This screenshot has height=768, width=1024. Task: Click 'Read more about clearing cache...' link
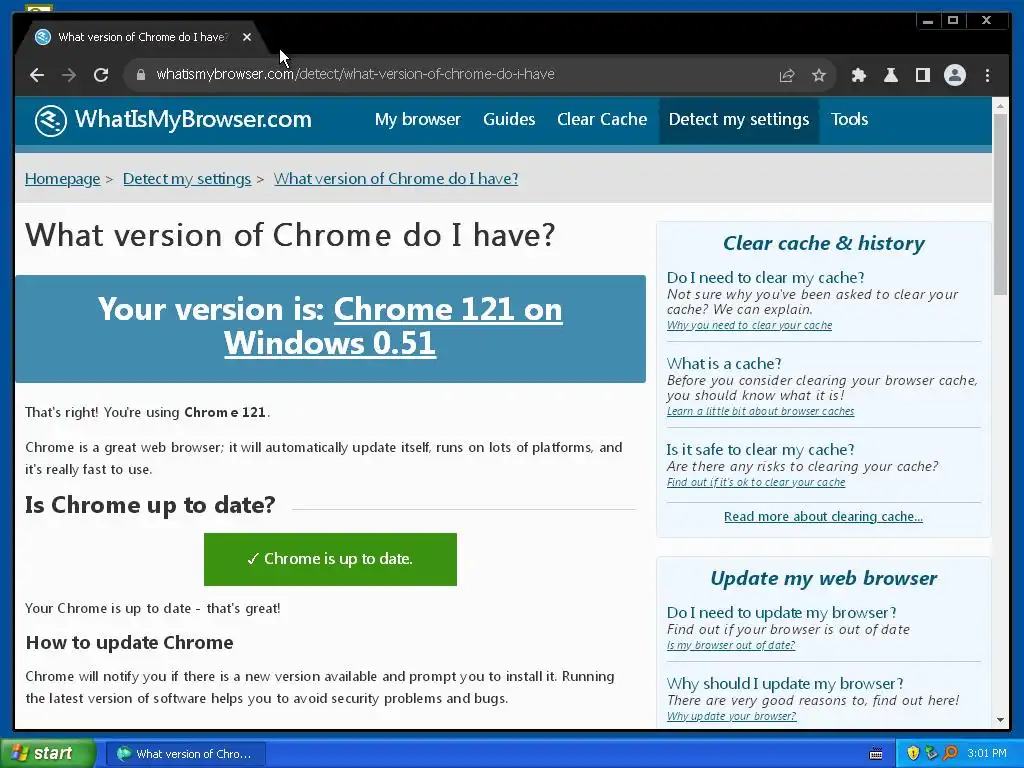click(823, 517)
